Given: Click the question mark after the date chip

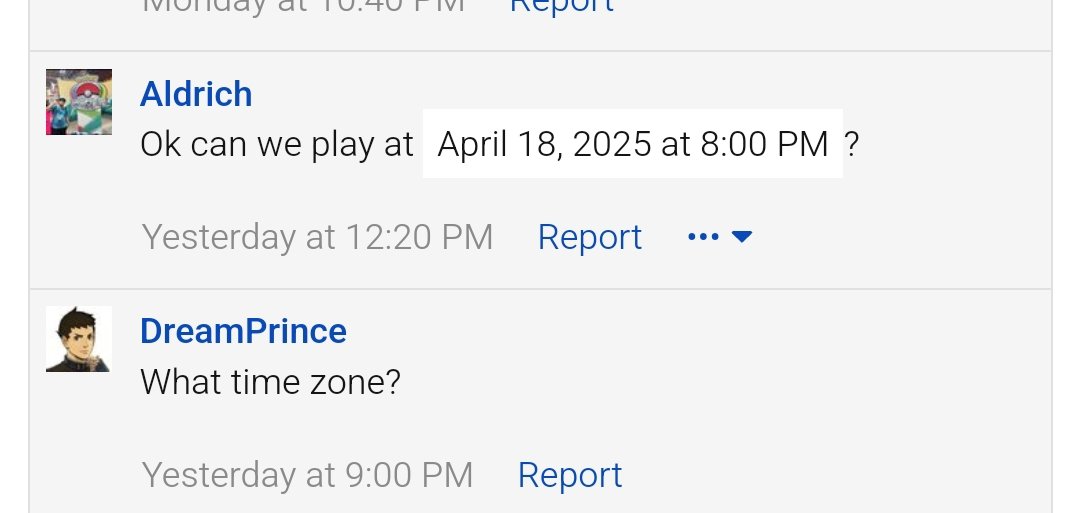Looking at the screenshot, I should click(852, 145).
